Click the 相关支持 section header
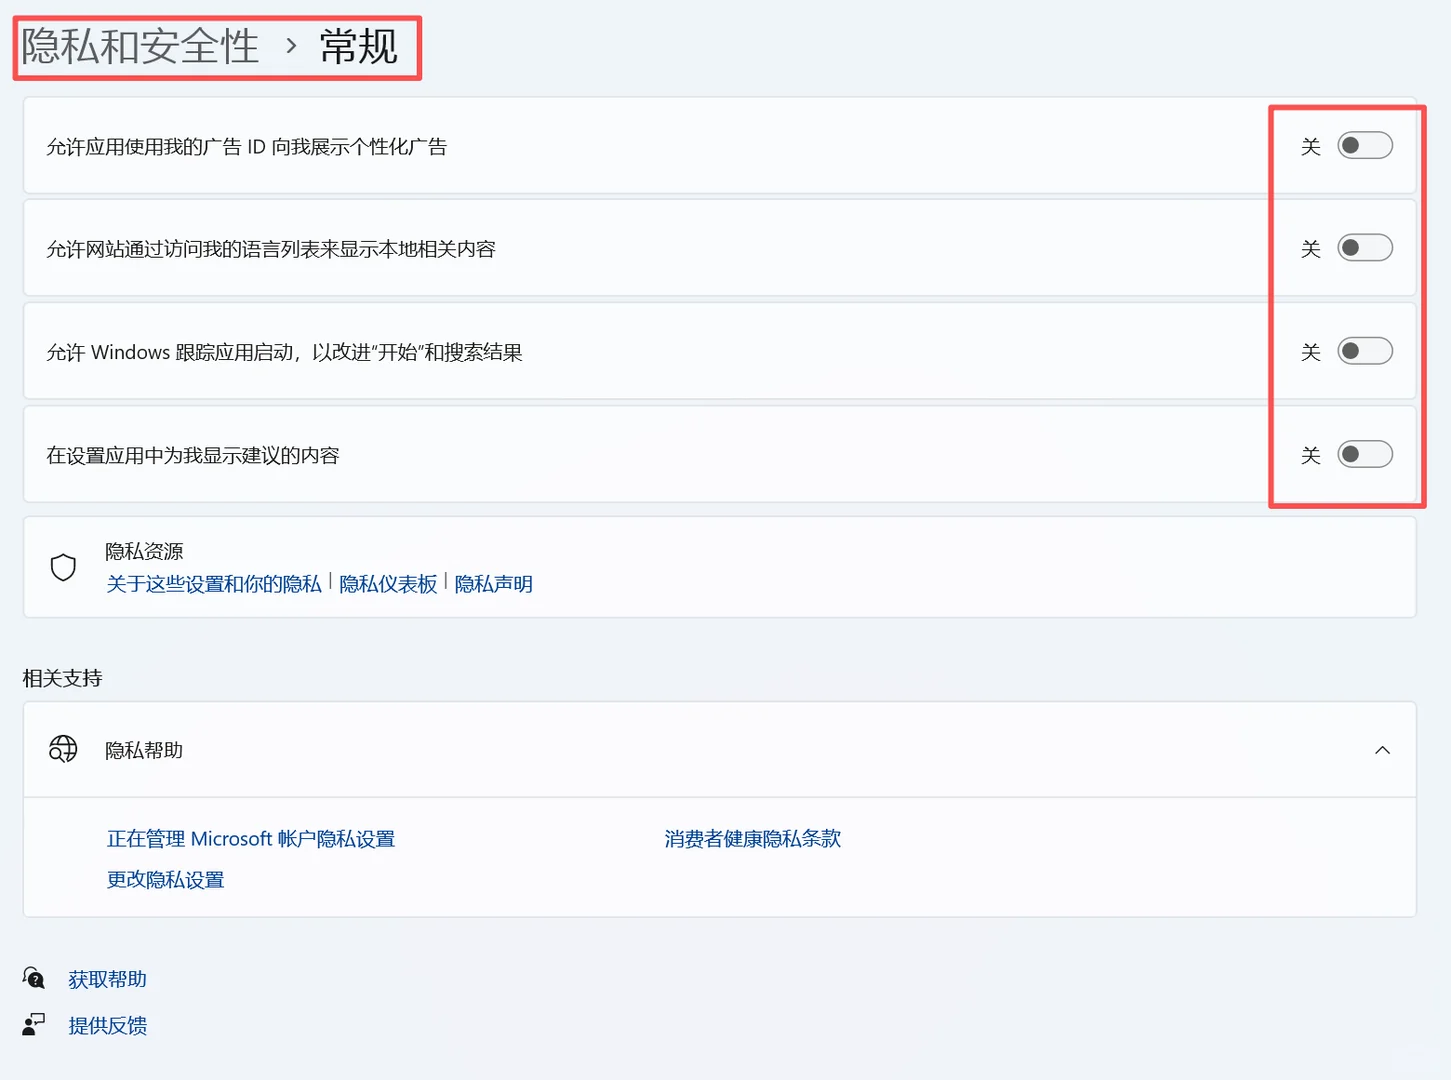The height and width of the screenshot is (1080, 1451). [x=62, y=677]
